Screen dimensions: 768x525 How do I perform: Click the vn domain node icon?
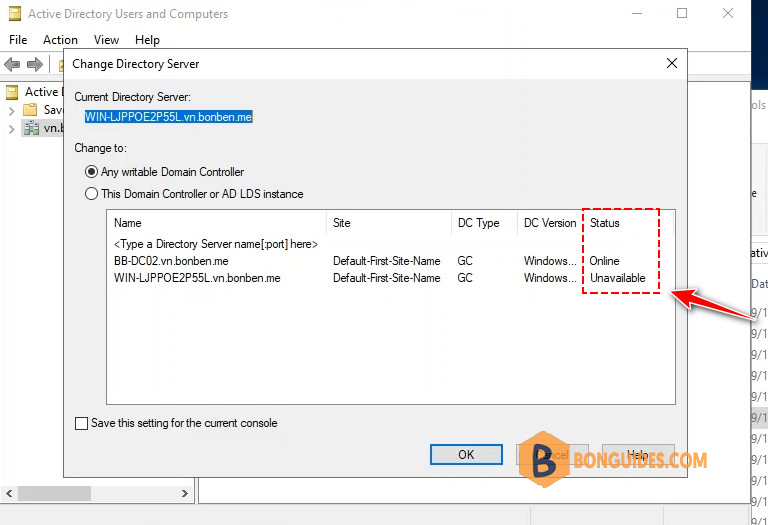tap(31, 128)
